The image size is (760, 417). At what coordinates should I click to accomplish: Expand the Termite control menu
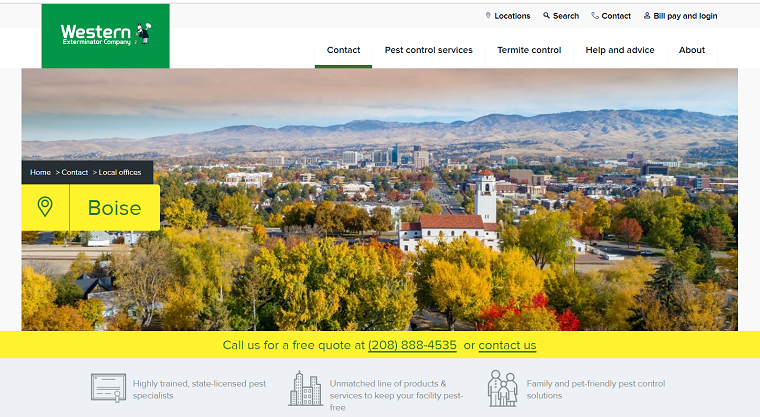[x=529, y=50]
